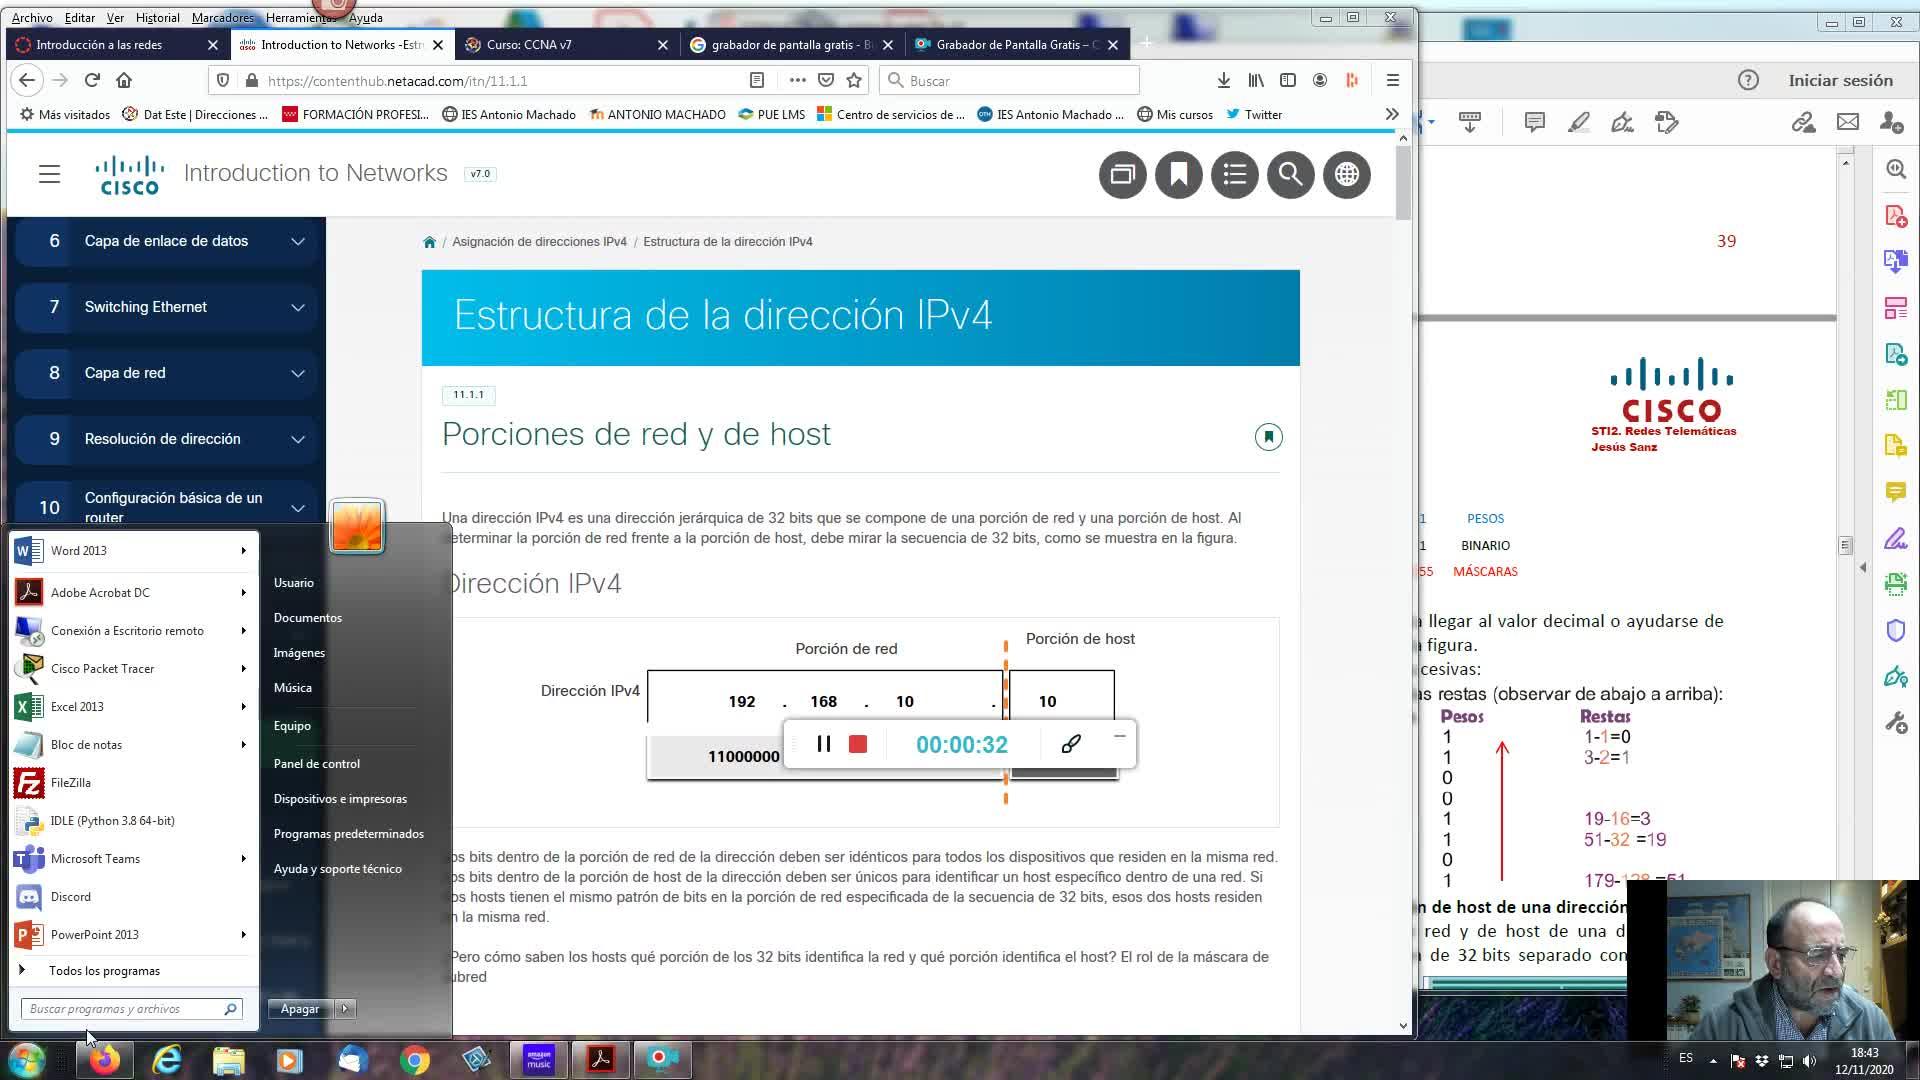Launch Cisco Packet Tracer from Start menu
This screenshot has width=1920, height=1080.
[102, 668]
